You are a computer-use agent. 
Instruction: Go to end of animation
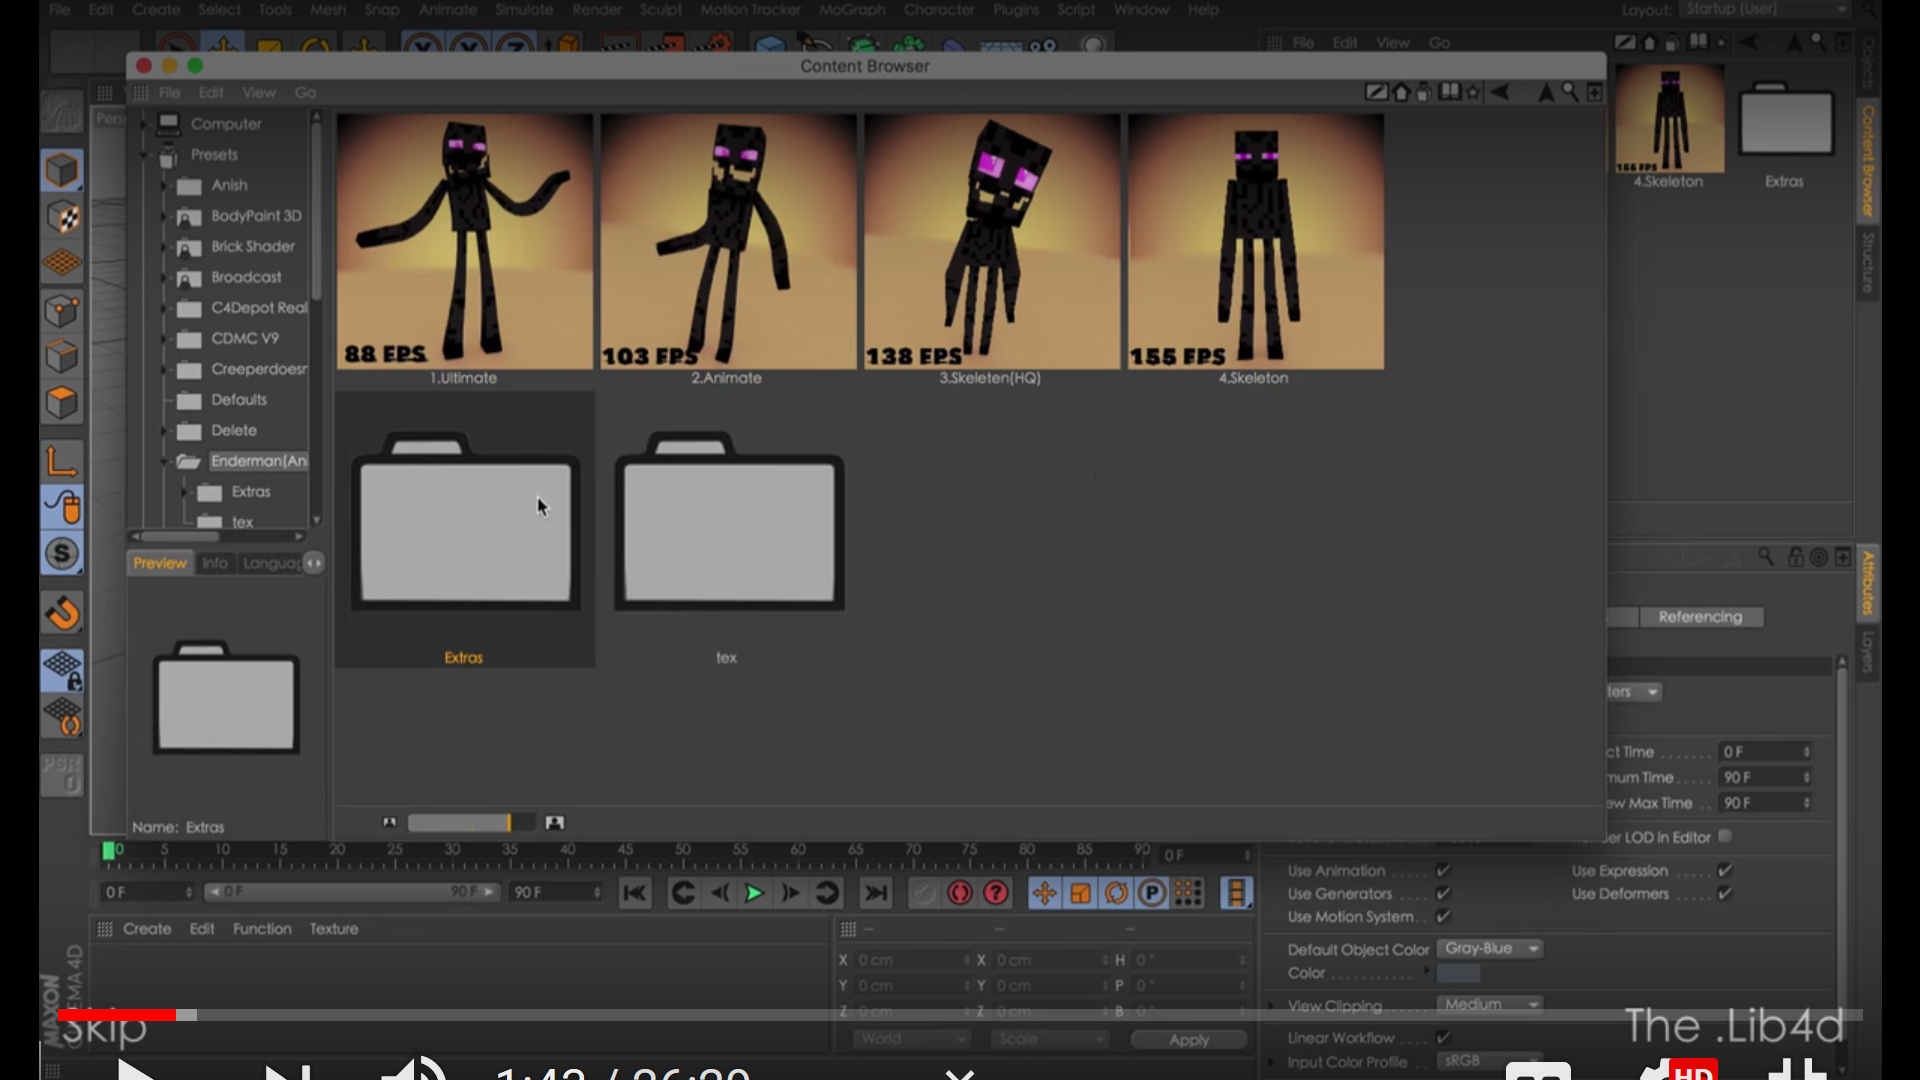[x=876, y=893]
